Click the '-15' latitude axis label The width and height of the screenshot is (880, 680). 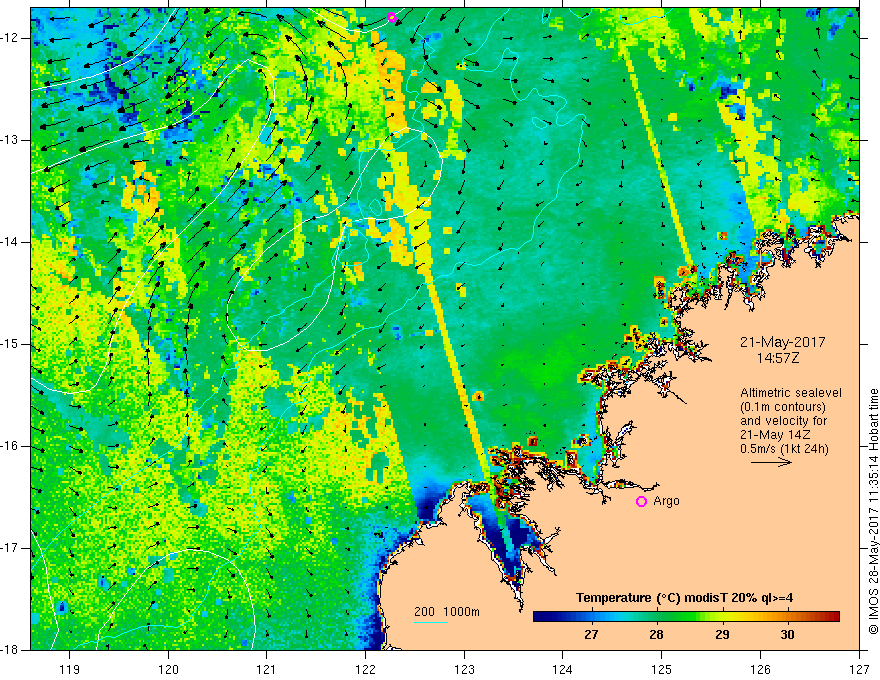click(x=11, y=344)
